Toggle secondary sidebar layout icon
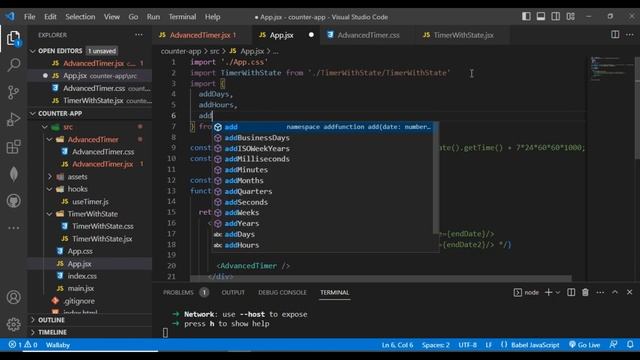 pyautogui.click(x=556, y=17)
